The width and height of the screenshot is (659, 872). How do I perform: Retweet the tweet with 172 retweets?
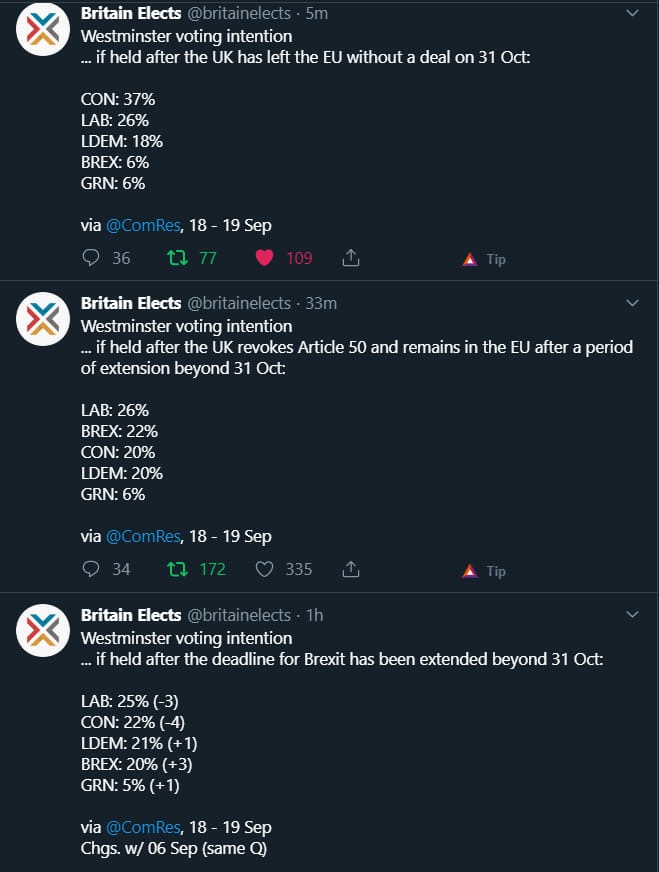pyautogui.click(x=177, y=570)
